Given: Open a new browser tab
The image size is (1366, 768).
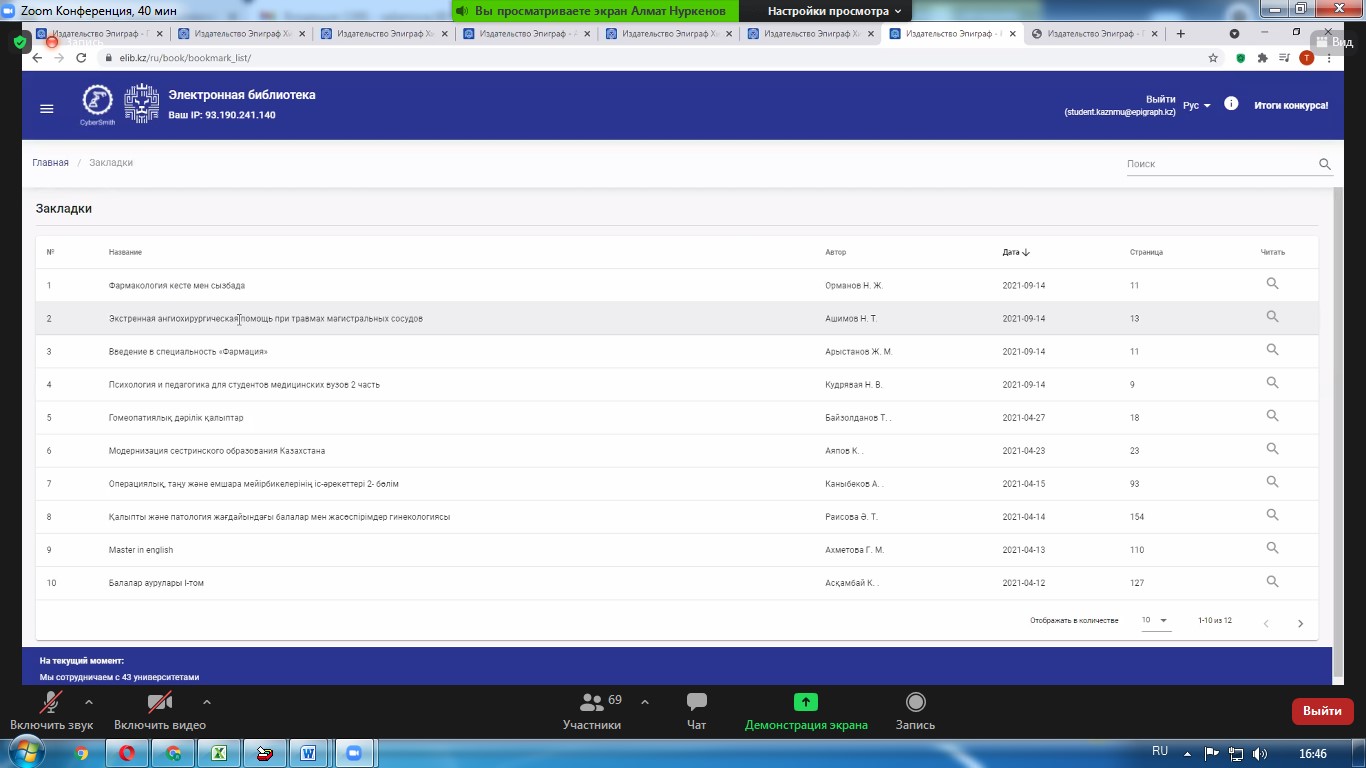Looking at the screenshot, I should pyautogui.click(x=1181, y=34).
